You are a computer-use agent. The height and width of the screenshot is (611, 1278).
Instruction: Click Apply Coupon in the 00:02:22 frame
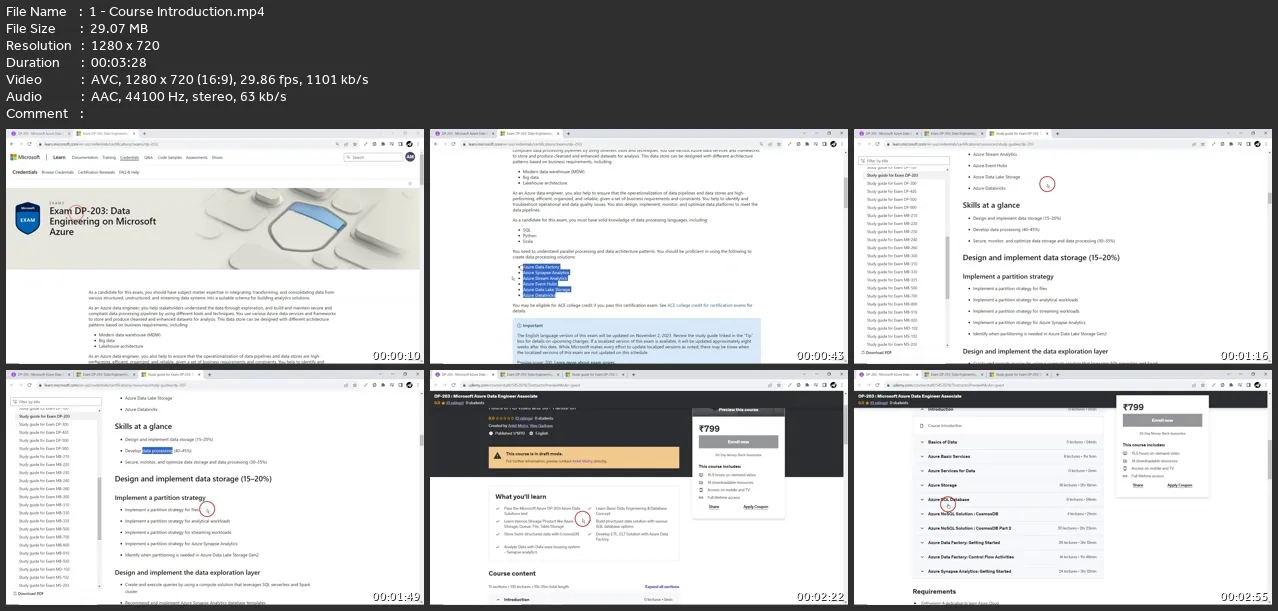755,507
